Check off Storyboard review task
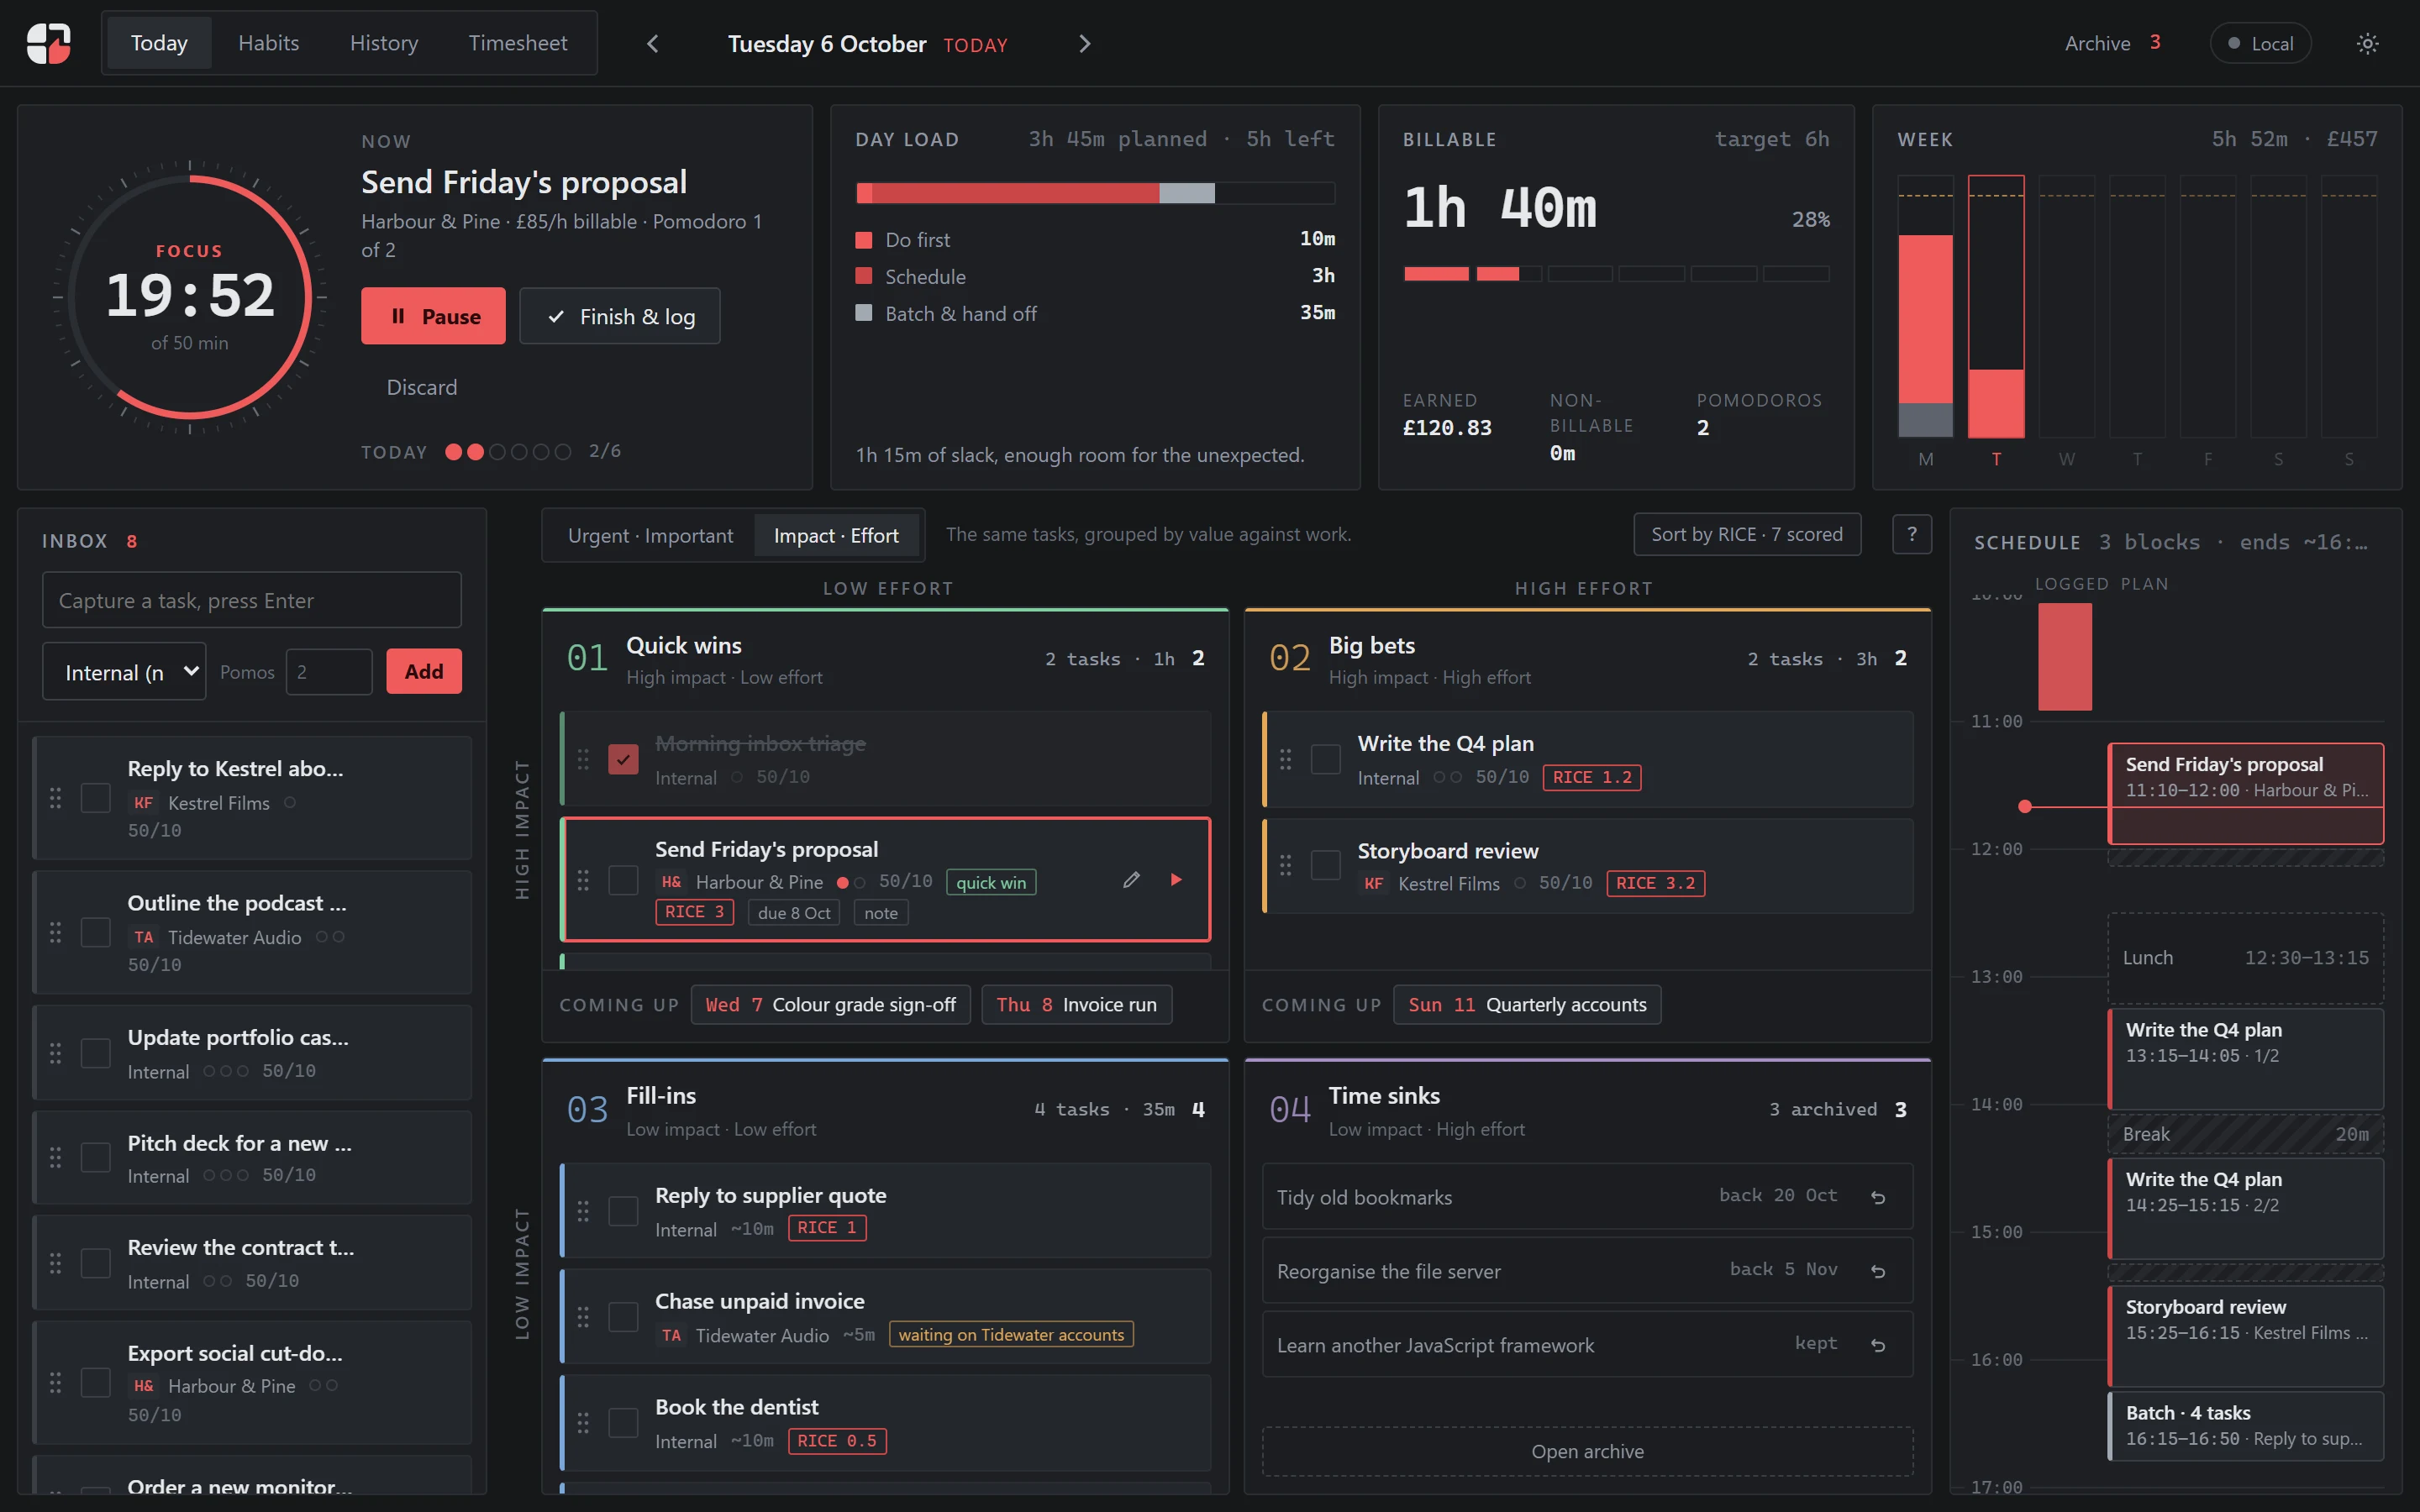The height and width of the screenshot is (1512, 2420). click(x=1325, y=865)
